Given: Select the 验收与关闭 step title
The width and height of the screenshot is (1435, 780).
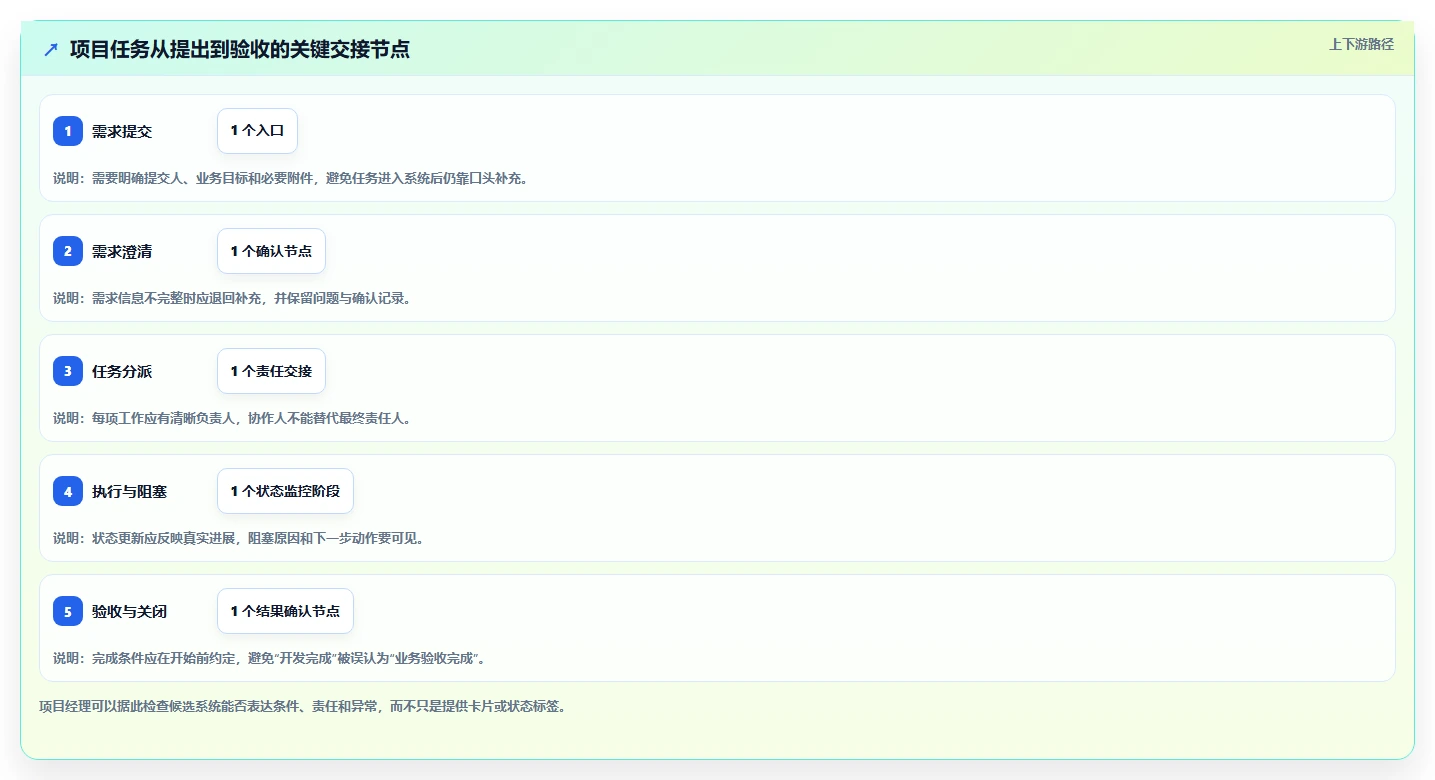Looking at the screenshot, I should 129,611.
